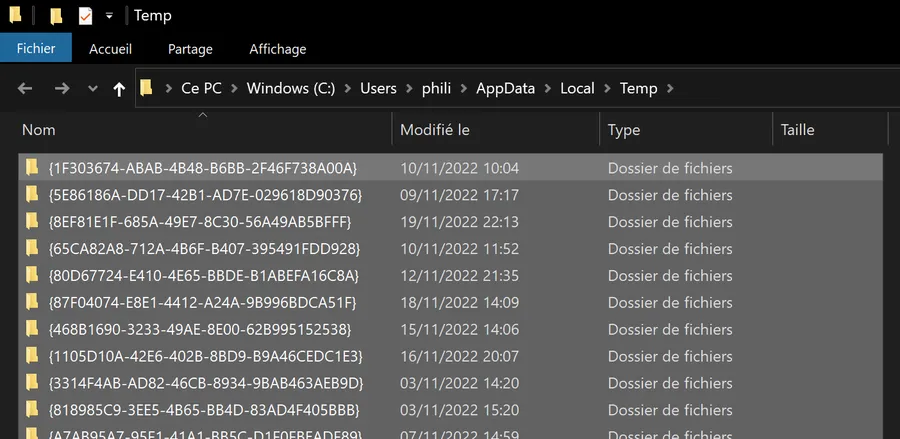Navigate to AppData in breadcrumb path

point(505,88)
